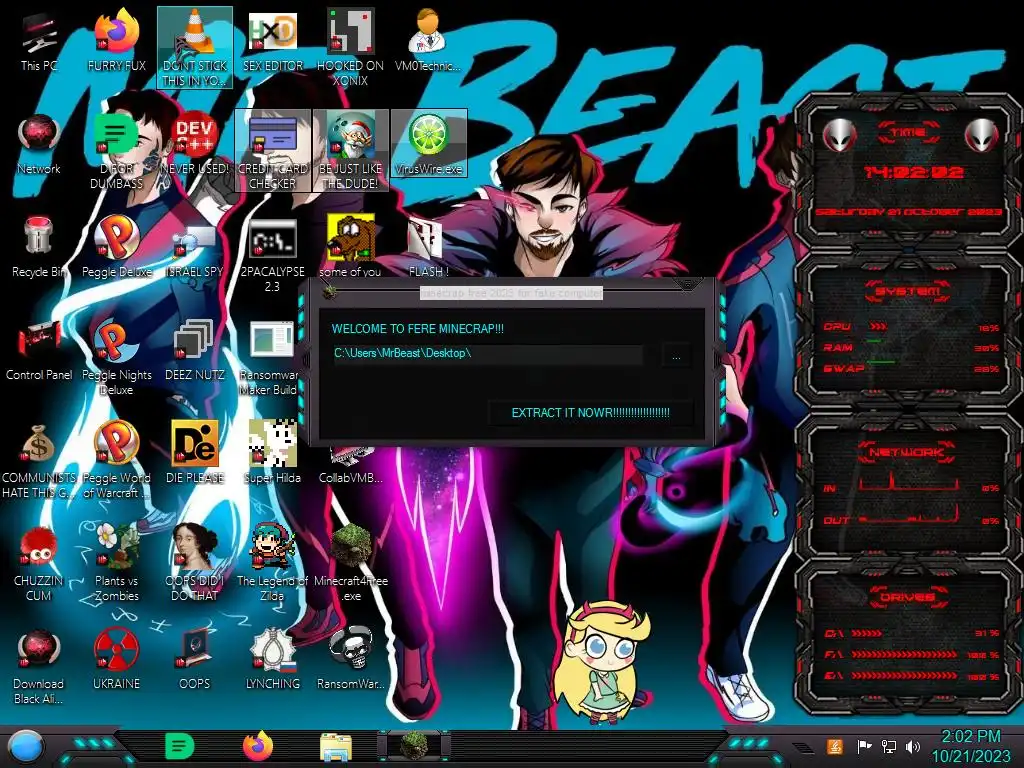The height and width of the screenshot is (768, 1024).
Task: Select the Minecraft block taskbar item
Action: pyautogui.click(x=413, y=746)
